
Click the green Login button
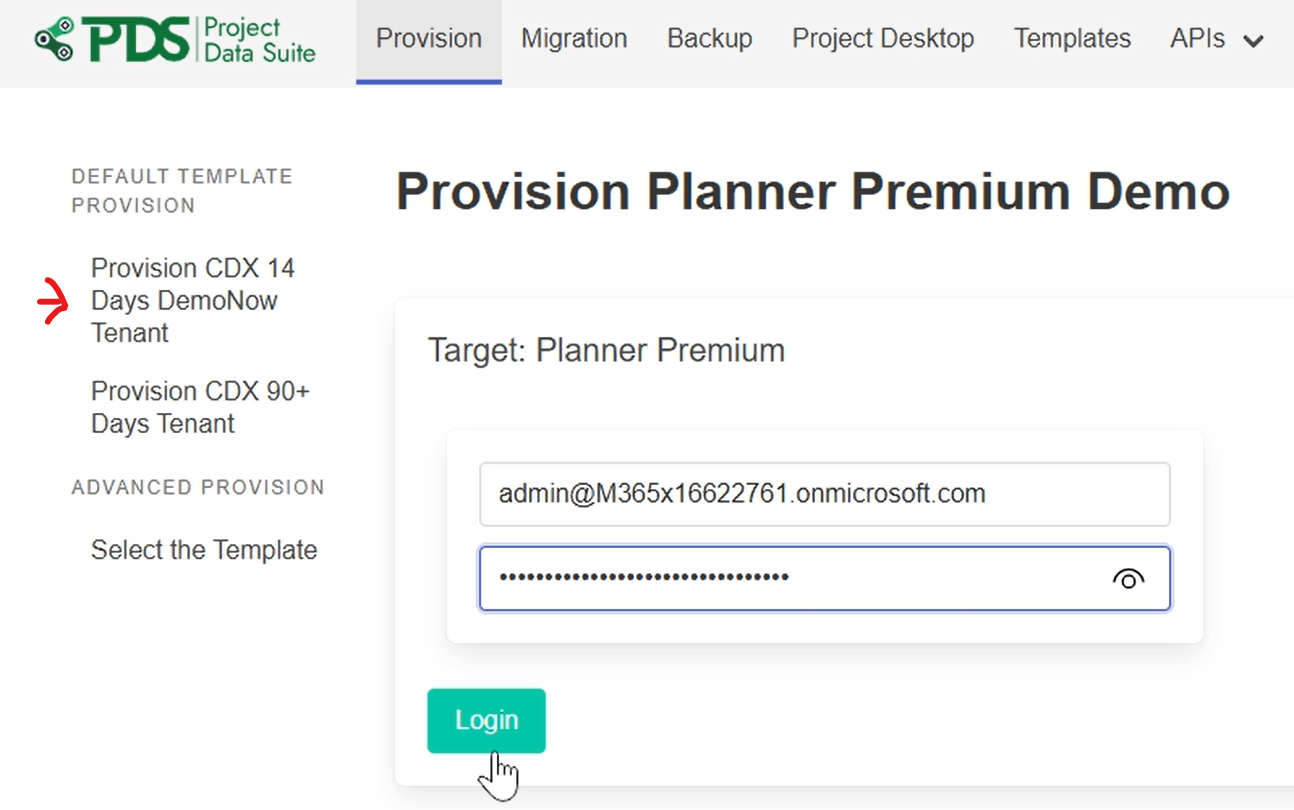click(x=486, y=720)
